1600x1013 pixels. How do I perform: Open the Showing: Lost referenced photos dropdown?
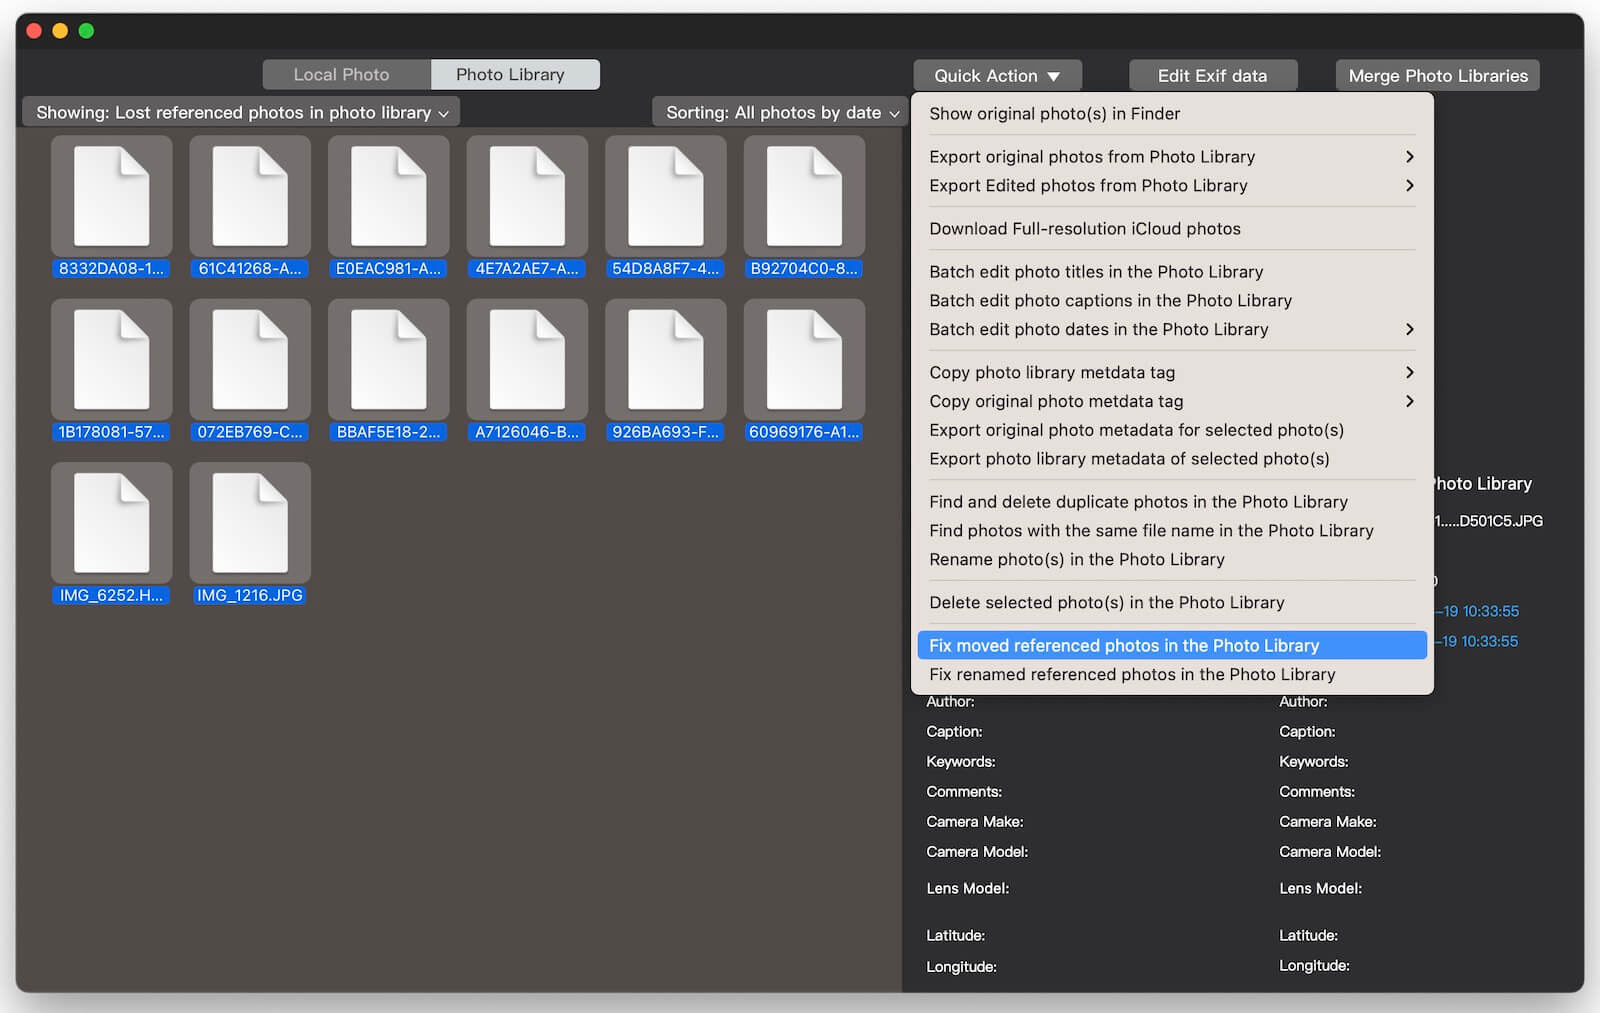pyautogui.click(x=241, y=113)
